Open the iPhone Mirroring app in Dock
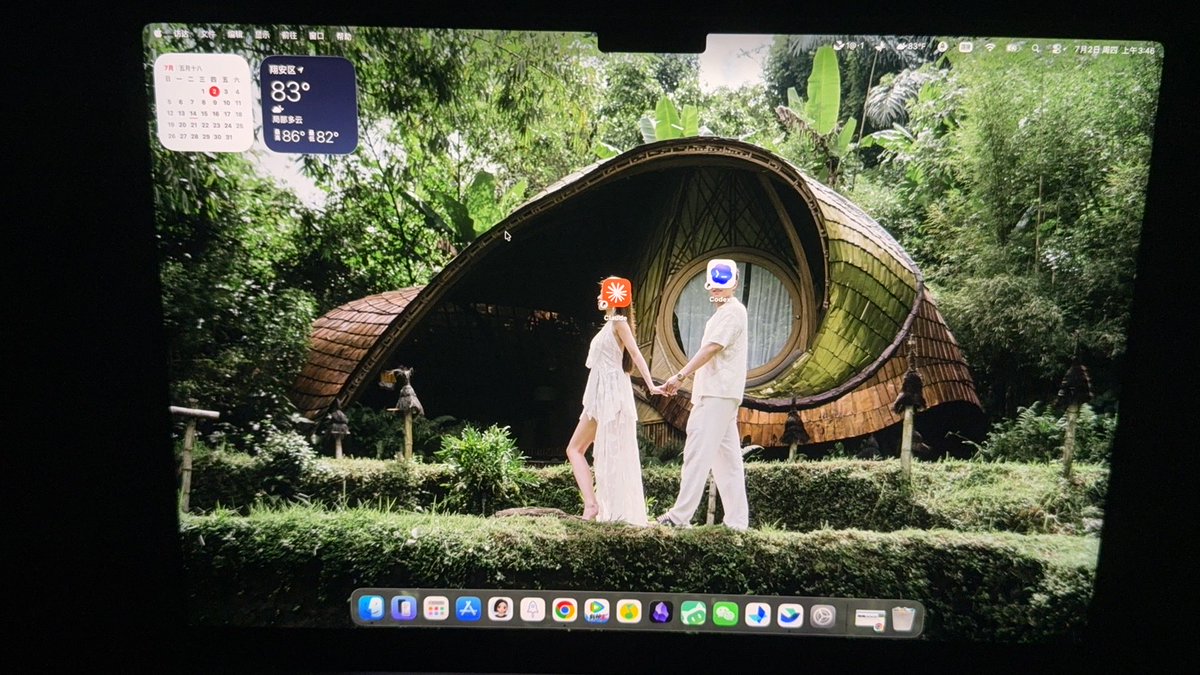The height and width of the screenshot is (675, 1200). tap(404, 608)
